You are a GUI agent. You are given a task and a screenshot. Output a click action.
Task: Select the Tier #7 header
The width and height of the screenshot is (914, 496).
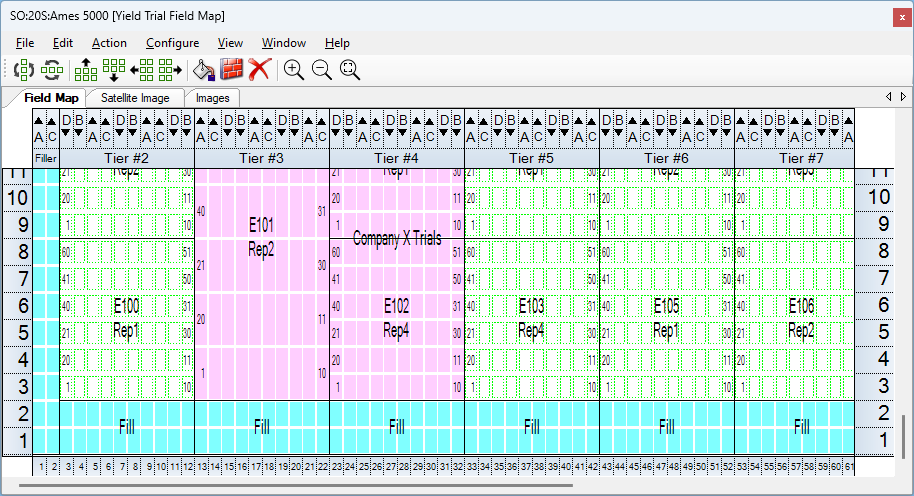click(x=795, y=158)
